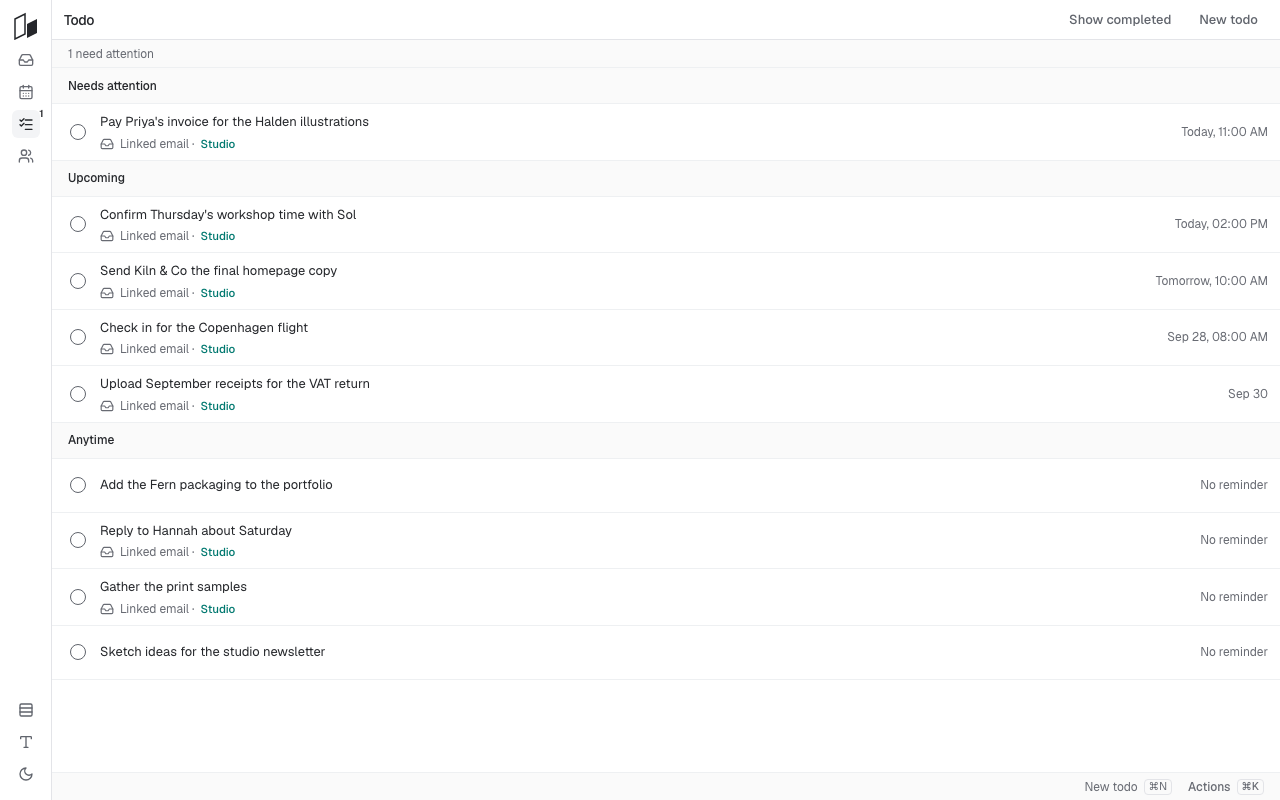The height and width of the screenshot is (800, 1280).
Task: Open the typography T icon in sidebar
Action: tap(26, 742)
